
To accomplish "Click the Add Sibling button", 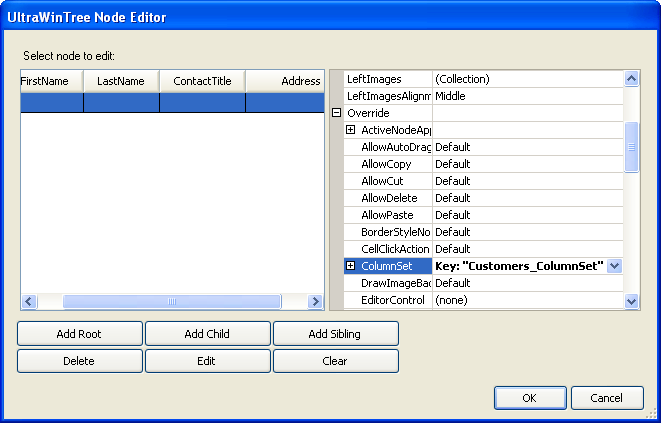I will coord(335,333).
